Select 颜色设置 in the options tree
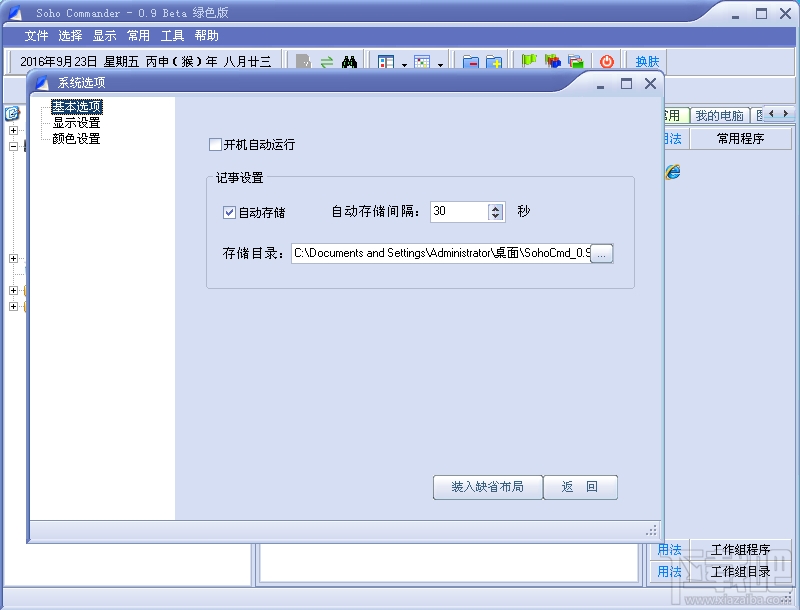Screen dimensions: 800x610 pyautogui.click(x=77, y=139)
